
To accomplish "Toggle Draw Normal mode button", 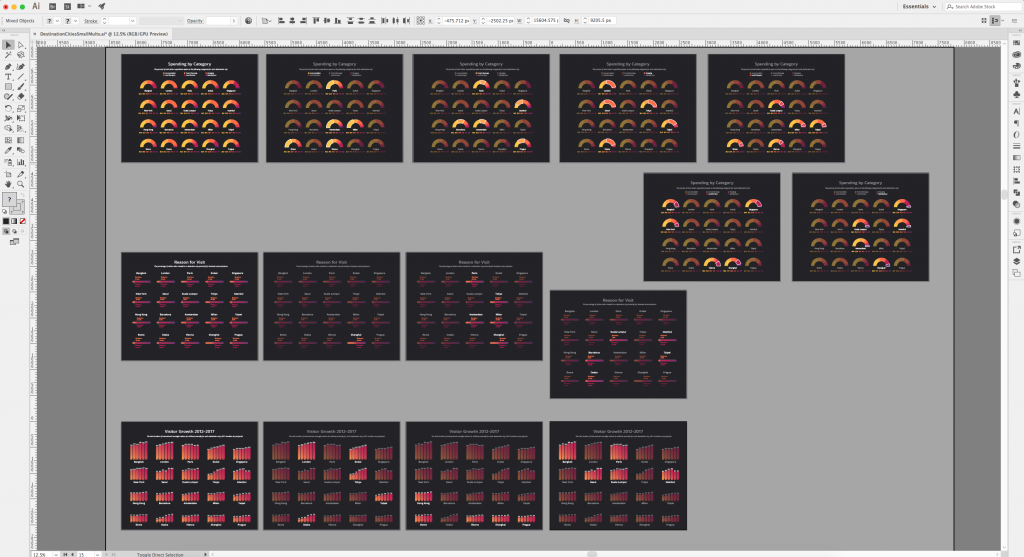I will pos(6,231).
